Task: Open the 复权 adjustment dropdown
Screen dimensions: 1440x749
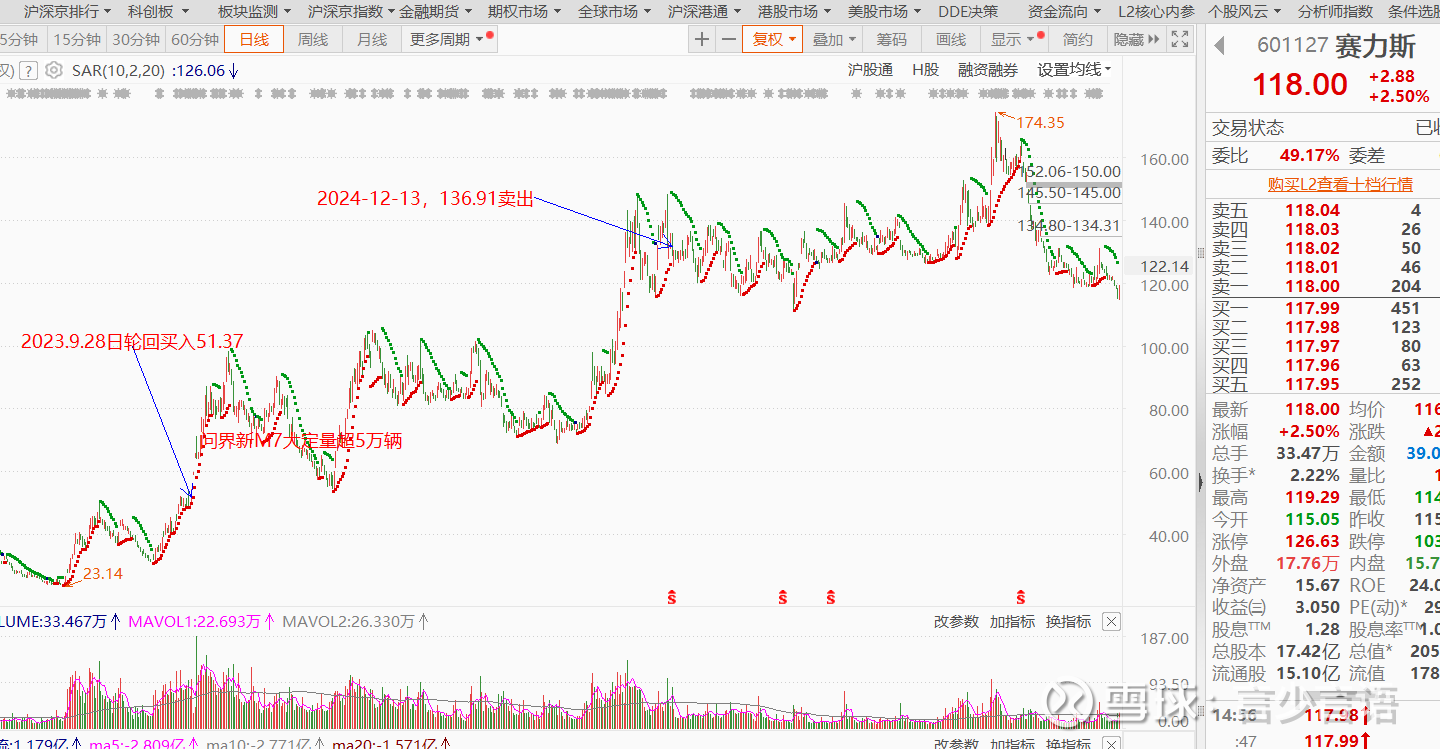Action: pos(773,39)
